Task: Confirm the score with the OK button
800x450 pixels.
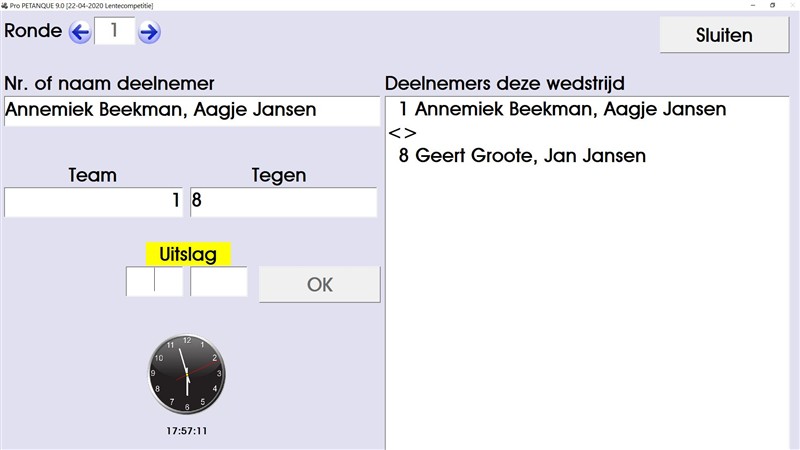Action: pos(319,284)
